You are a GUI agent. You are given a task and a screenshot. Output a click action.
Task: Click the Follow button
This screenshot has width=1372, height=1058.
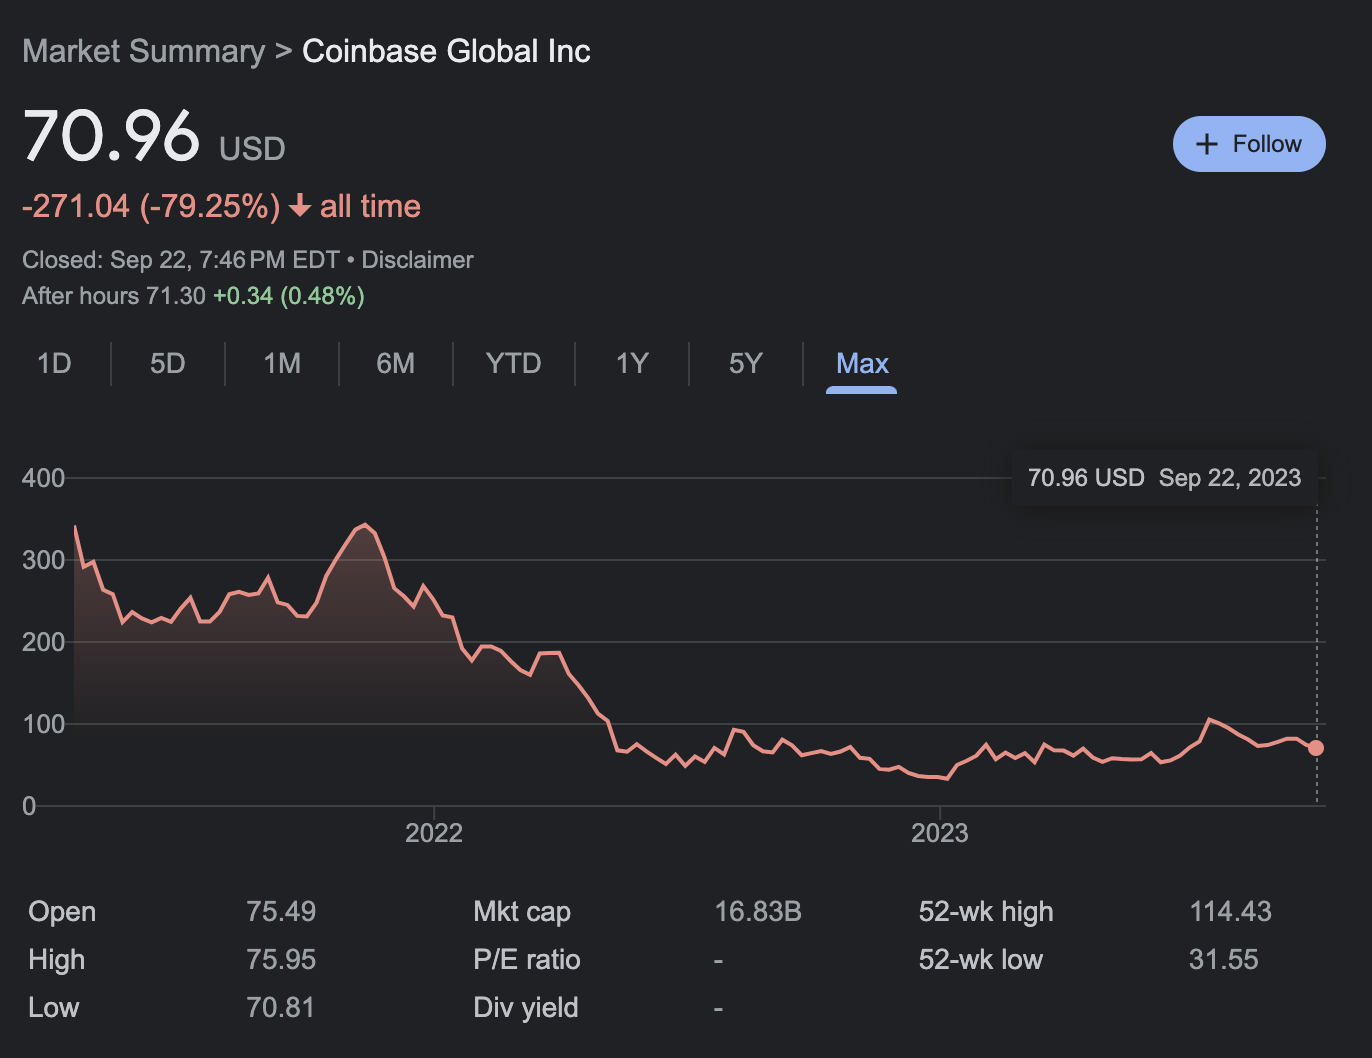coord(1248,143)
